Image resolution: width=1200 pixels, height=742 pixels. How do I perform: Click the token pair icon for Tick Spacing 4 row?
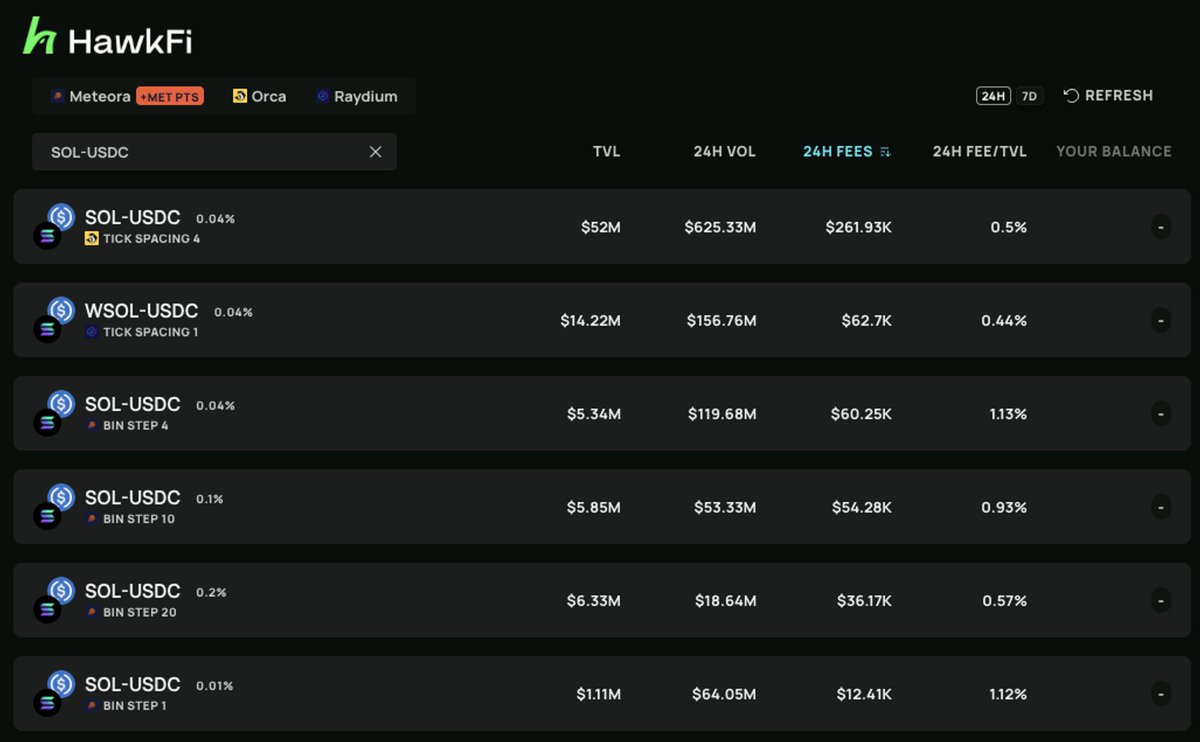click(x=54, y=227)
